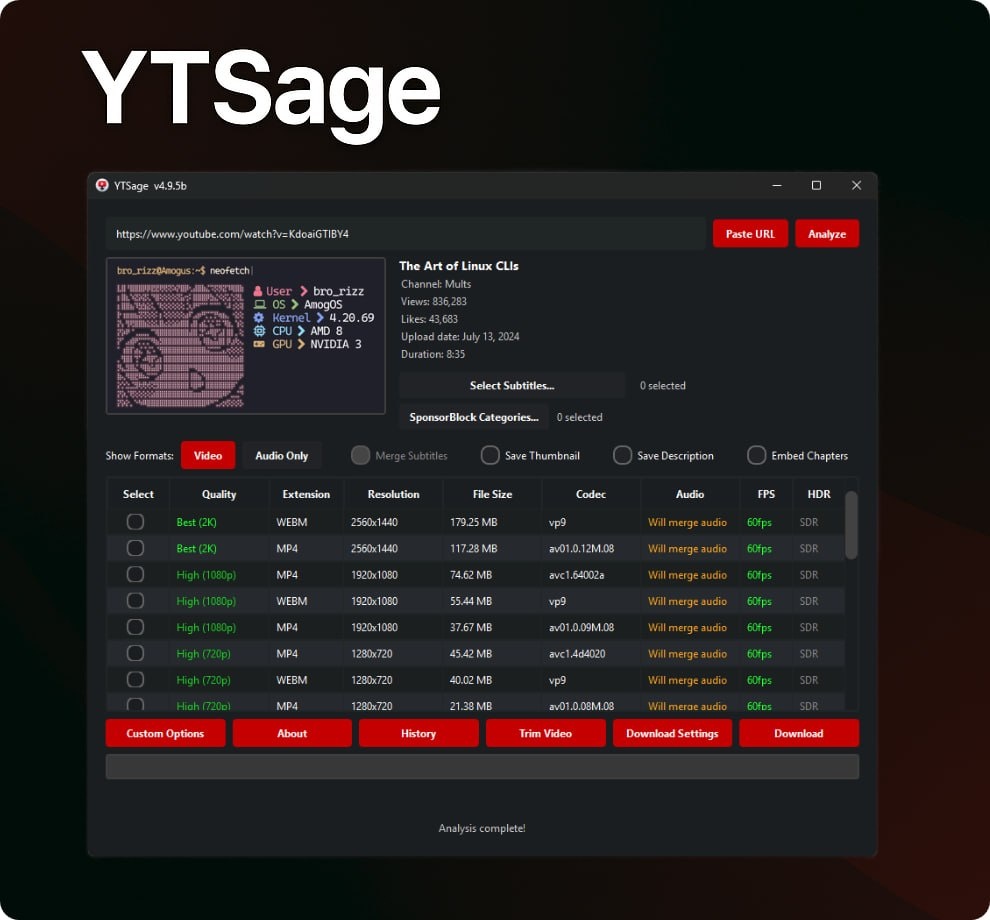Click the Analyze button
990x920 pixels.
(826, 234)
